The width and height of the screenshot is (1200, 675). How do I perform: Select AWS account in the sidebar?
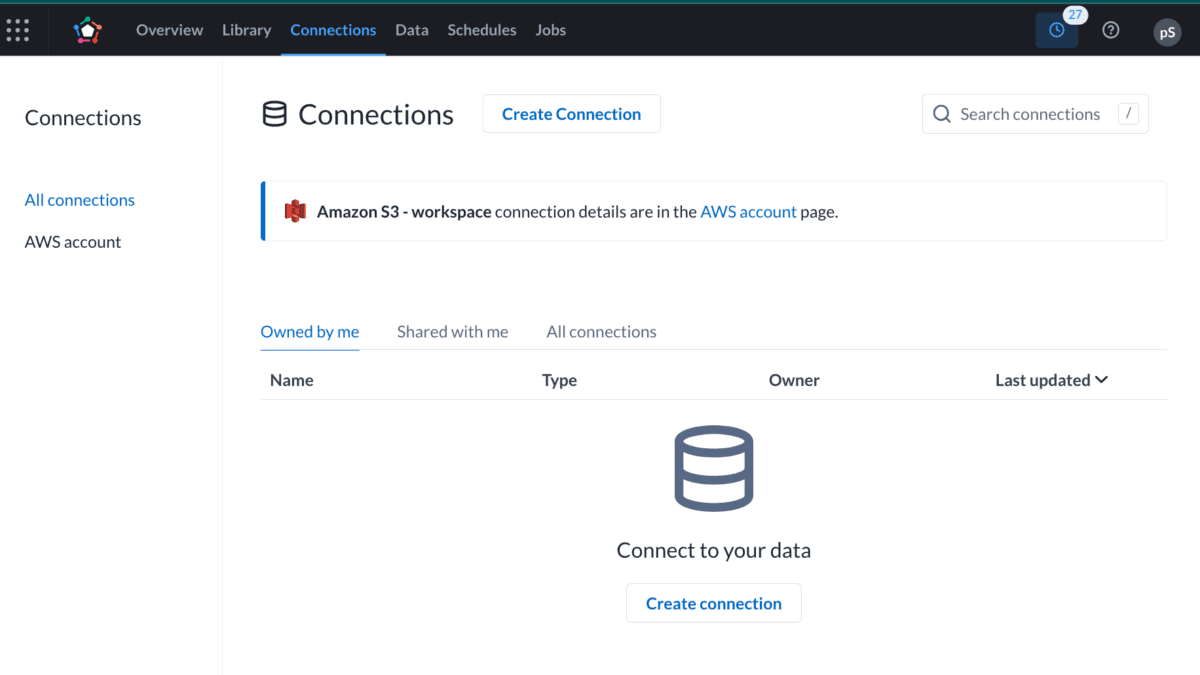72,241
